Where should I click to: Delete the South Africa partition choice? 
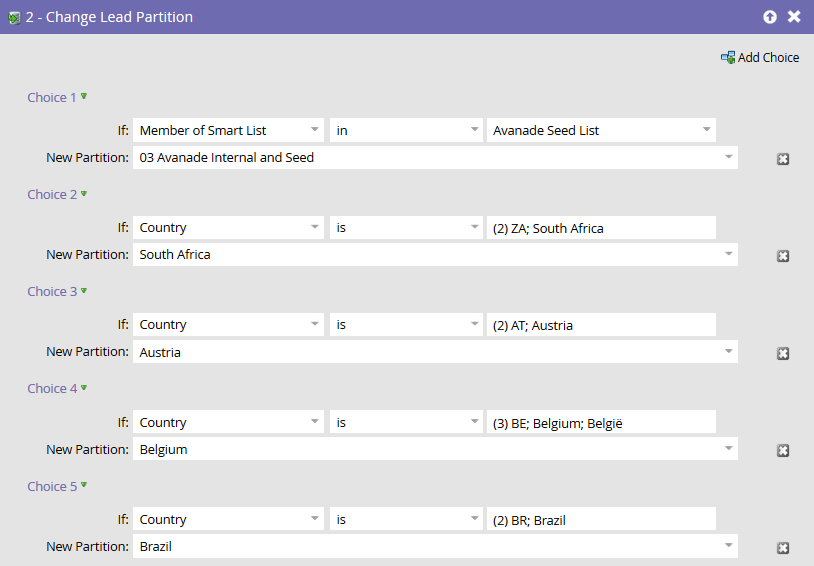pyautogui.click(x=783, y=256)
